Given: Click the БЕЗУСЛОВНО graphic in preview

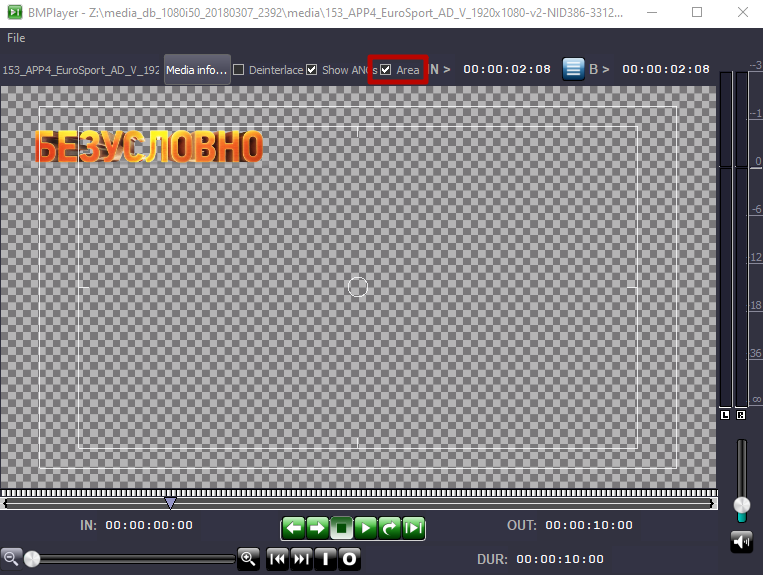Looking at the screenshot, I should (x=149, y=146).
